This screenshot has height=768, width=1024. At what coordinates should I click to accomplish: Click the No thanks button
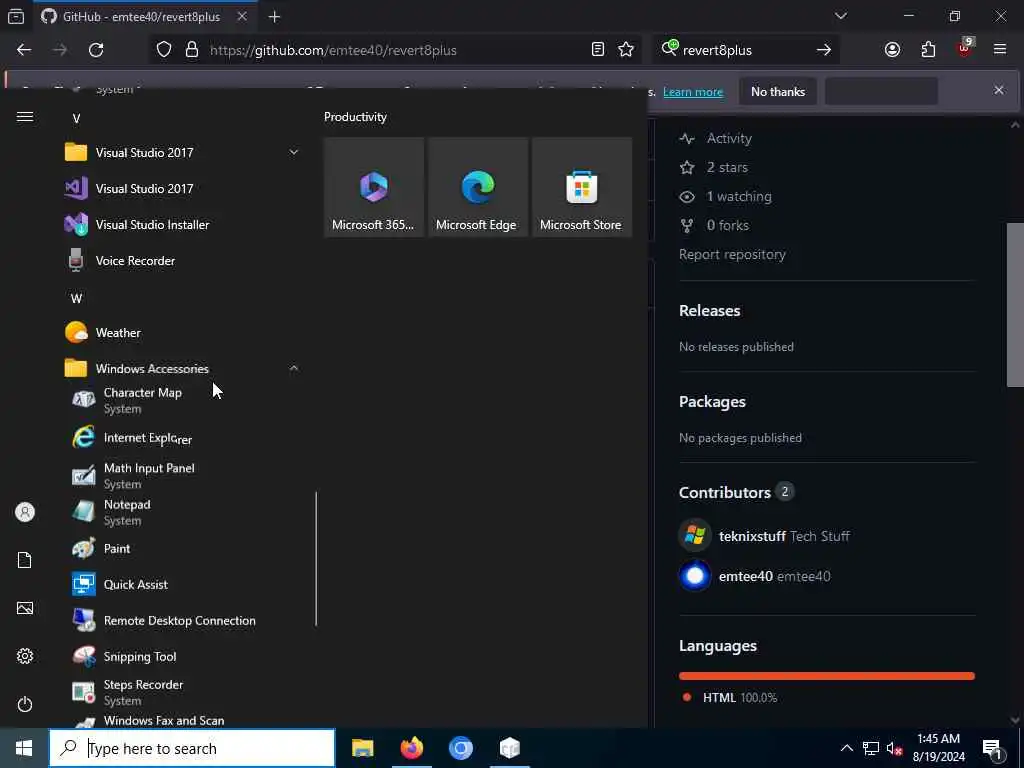pos(778,92)
